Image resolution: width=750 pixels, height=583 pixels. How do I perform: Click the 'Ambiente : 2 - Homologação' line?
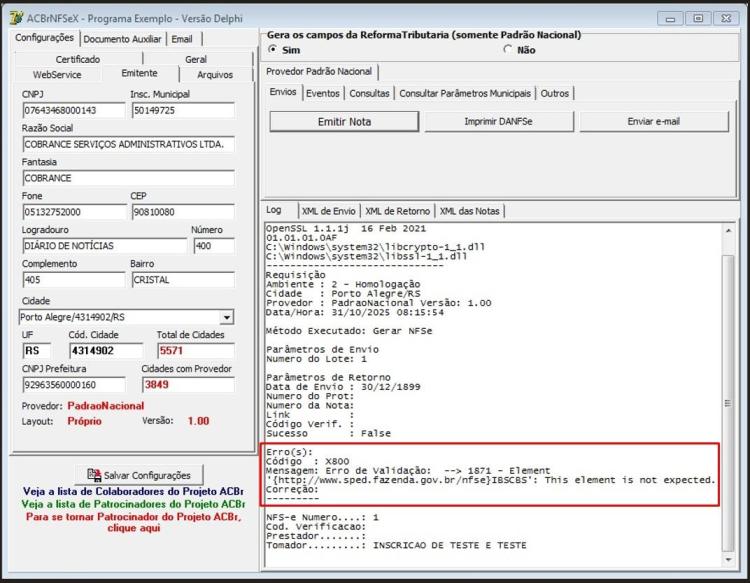343,284
